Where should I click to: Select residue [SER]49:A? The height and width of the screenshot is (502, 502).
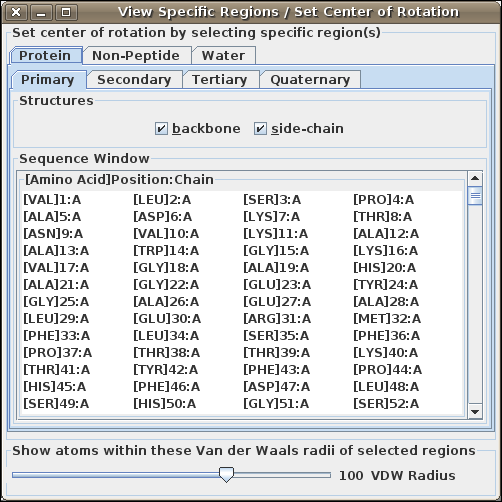coord(56,404)
